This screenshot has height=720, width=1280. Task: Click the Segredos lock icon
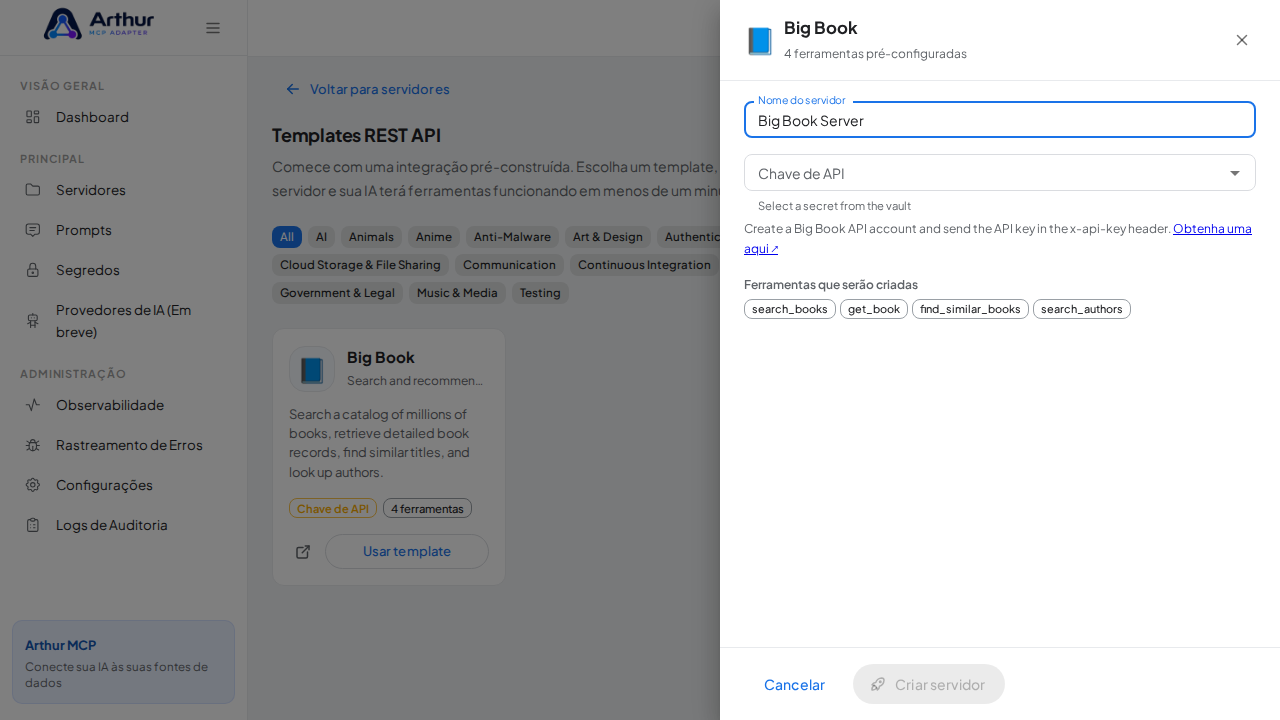33,270
